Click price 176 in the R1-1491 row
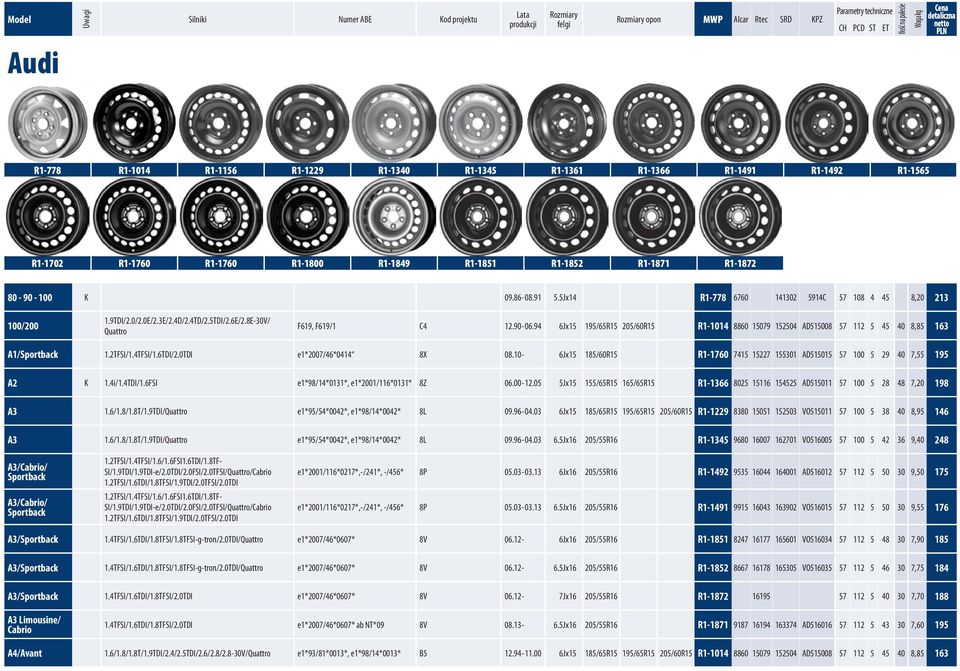 [x=942, y=507]
